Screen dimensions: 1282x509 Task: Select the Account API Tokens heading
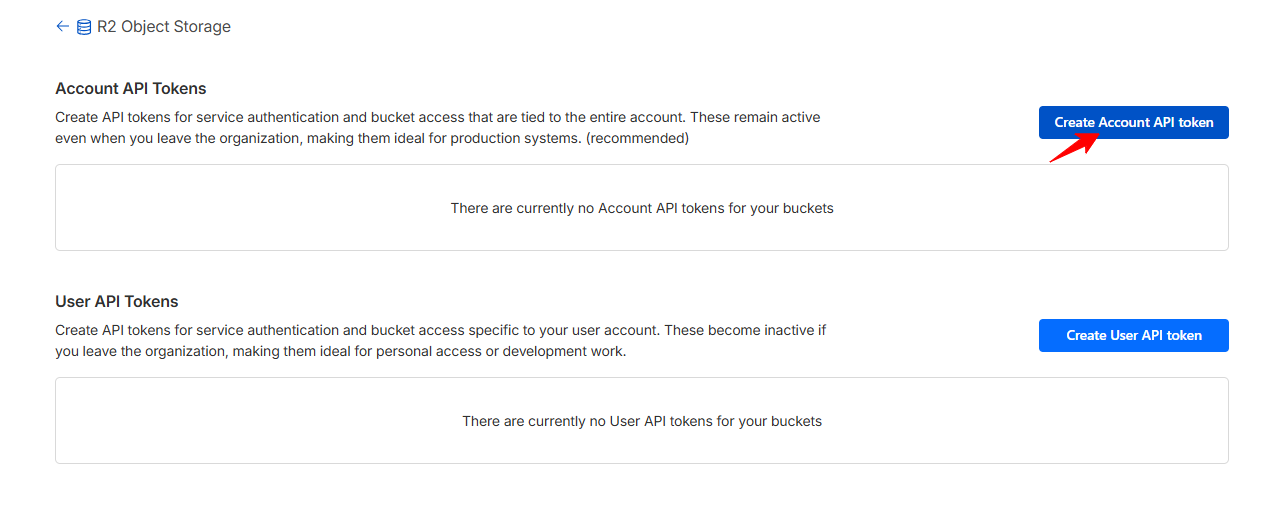tap(131, 89)
